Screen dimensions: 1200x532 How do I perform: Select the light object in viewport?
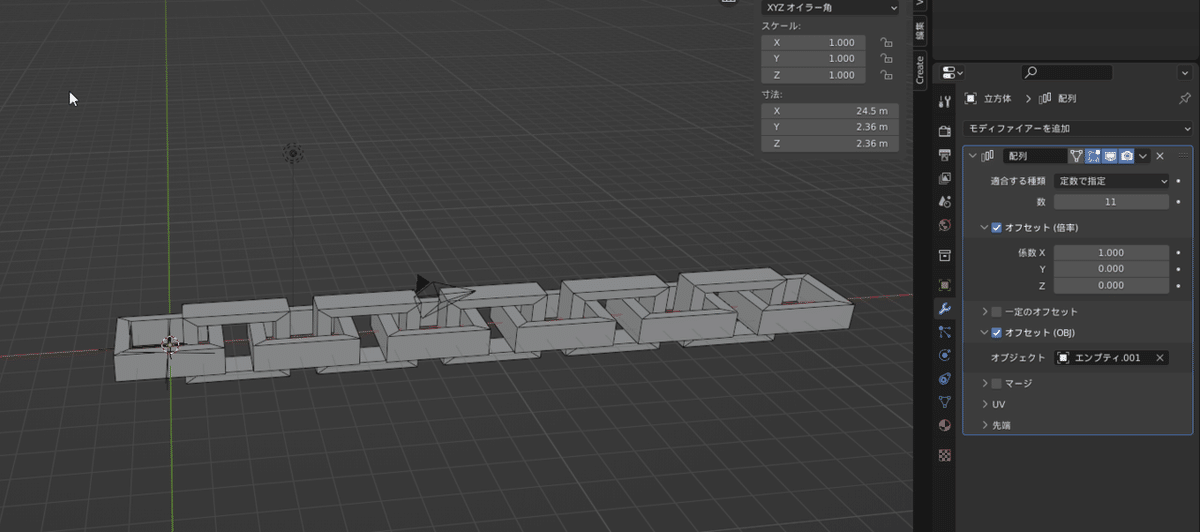click(x=292, y=153)
